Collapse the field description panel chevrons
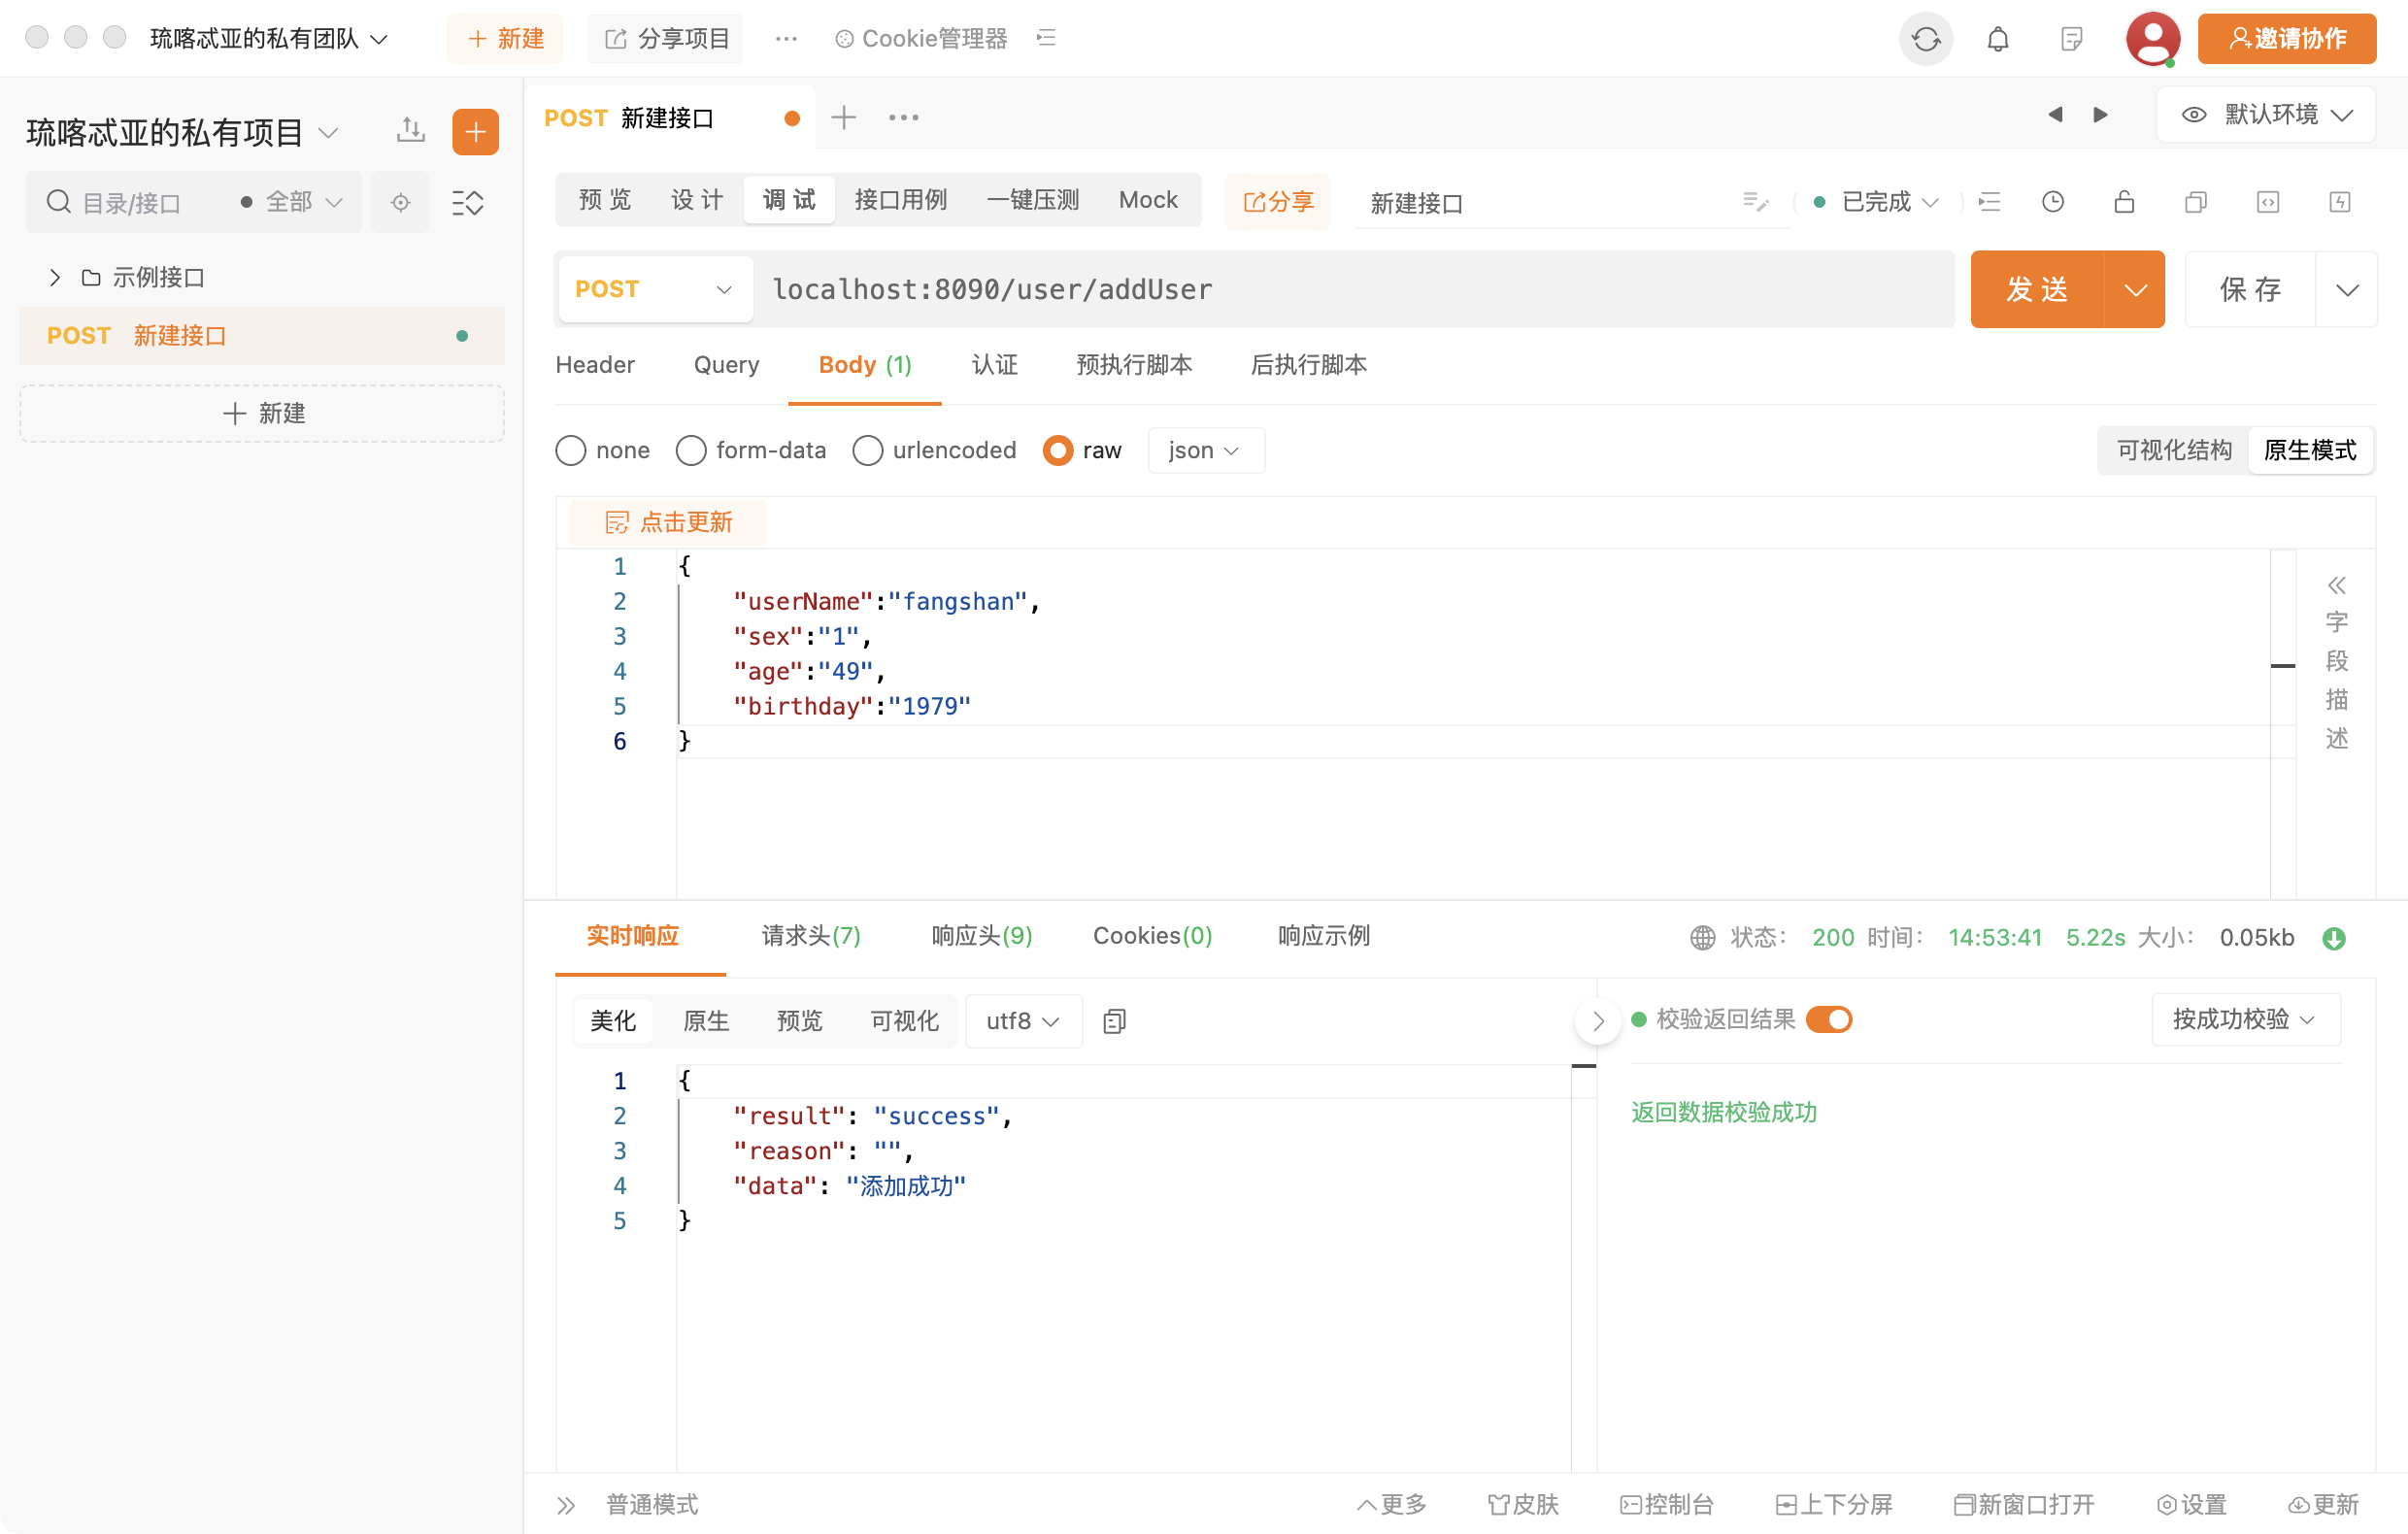2408x1534 pixels. click(2336, 585)
